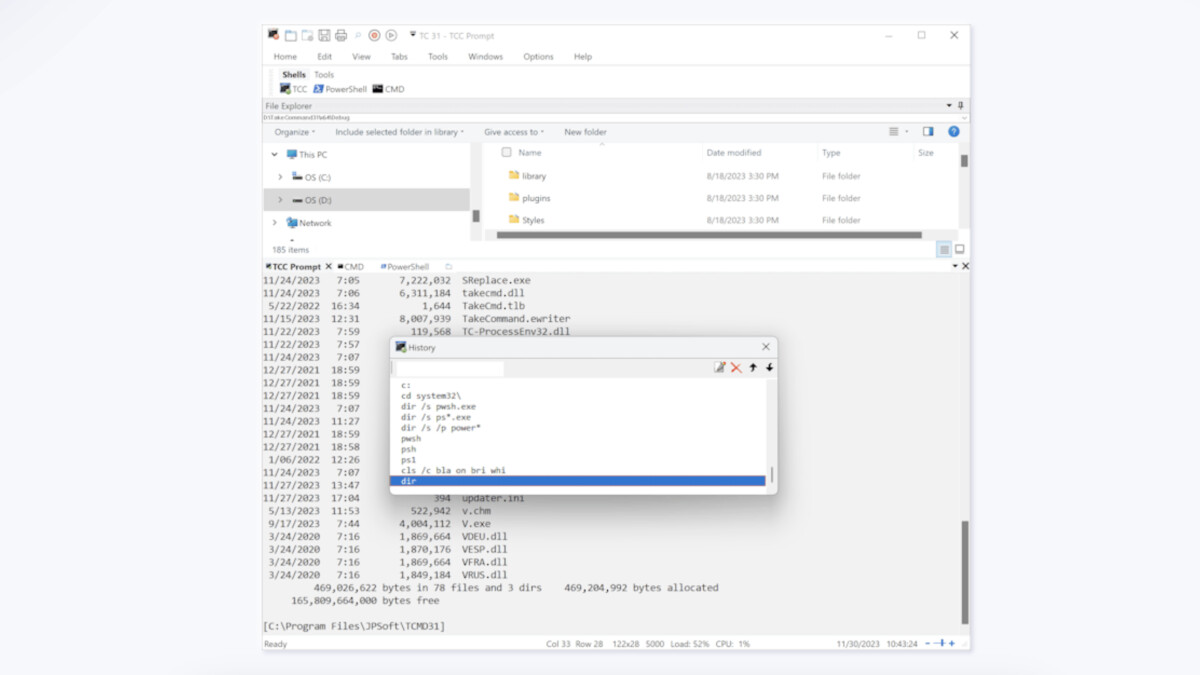Close the TCC Prompt tab
The image size is (1200, 675).
pos(328,267)
